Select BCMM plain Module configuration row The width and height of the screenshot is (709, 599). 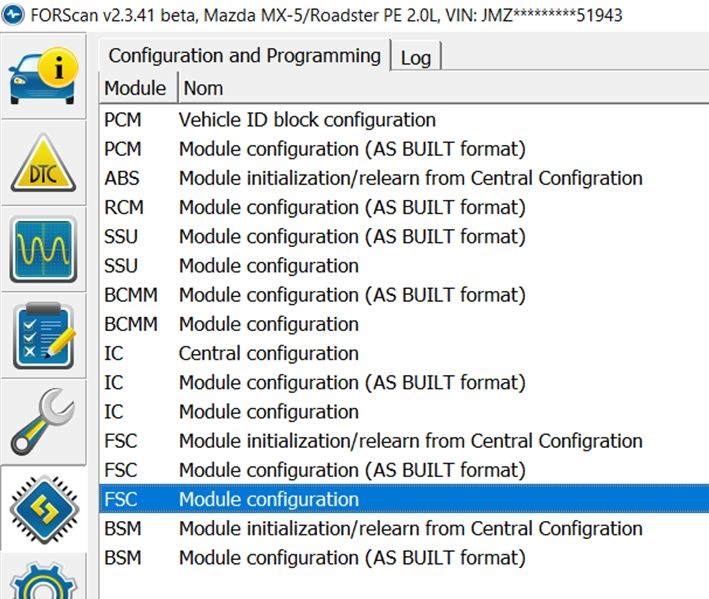point(404,324)
